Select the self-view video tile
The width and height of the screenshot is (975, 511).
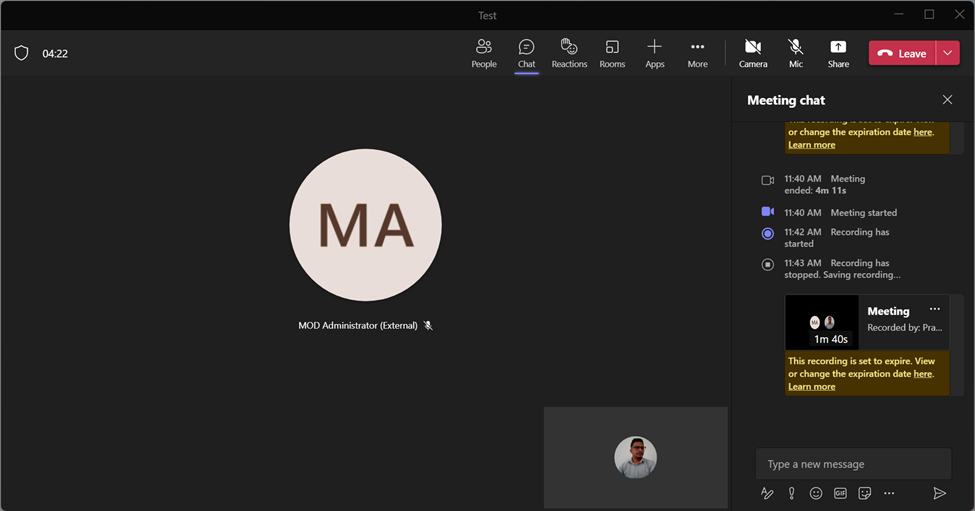click(635, 458)
